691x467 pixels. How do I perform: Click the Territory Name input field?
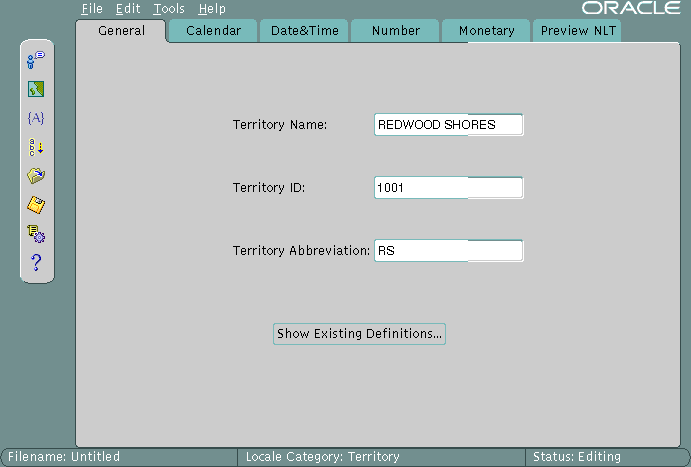[448, 125]
